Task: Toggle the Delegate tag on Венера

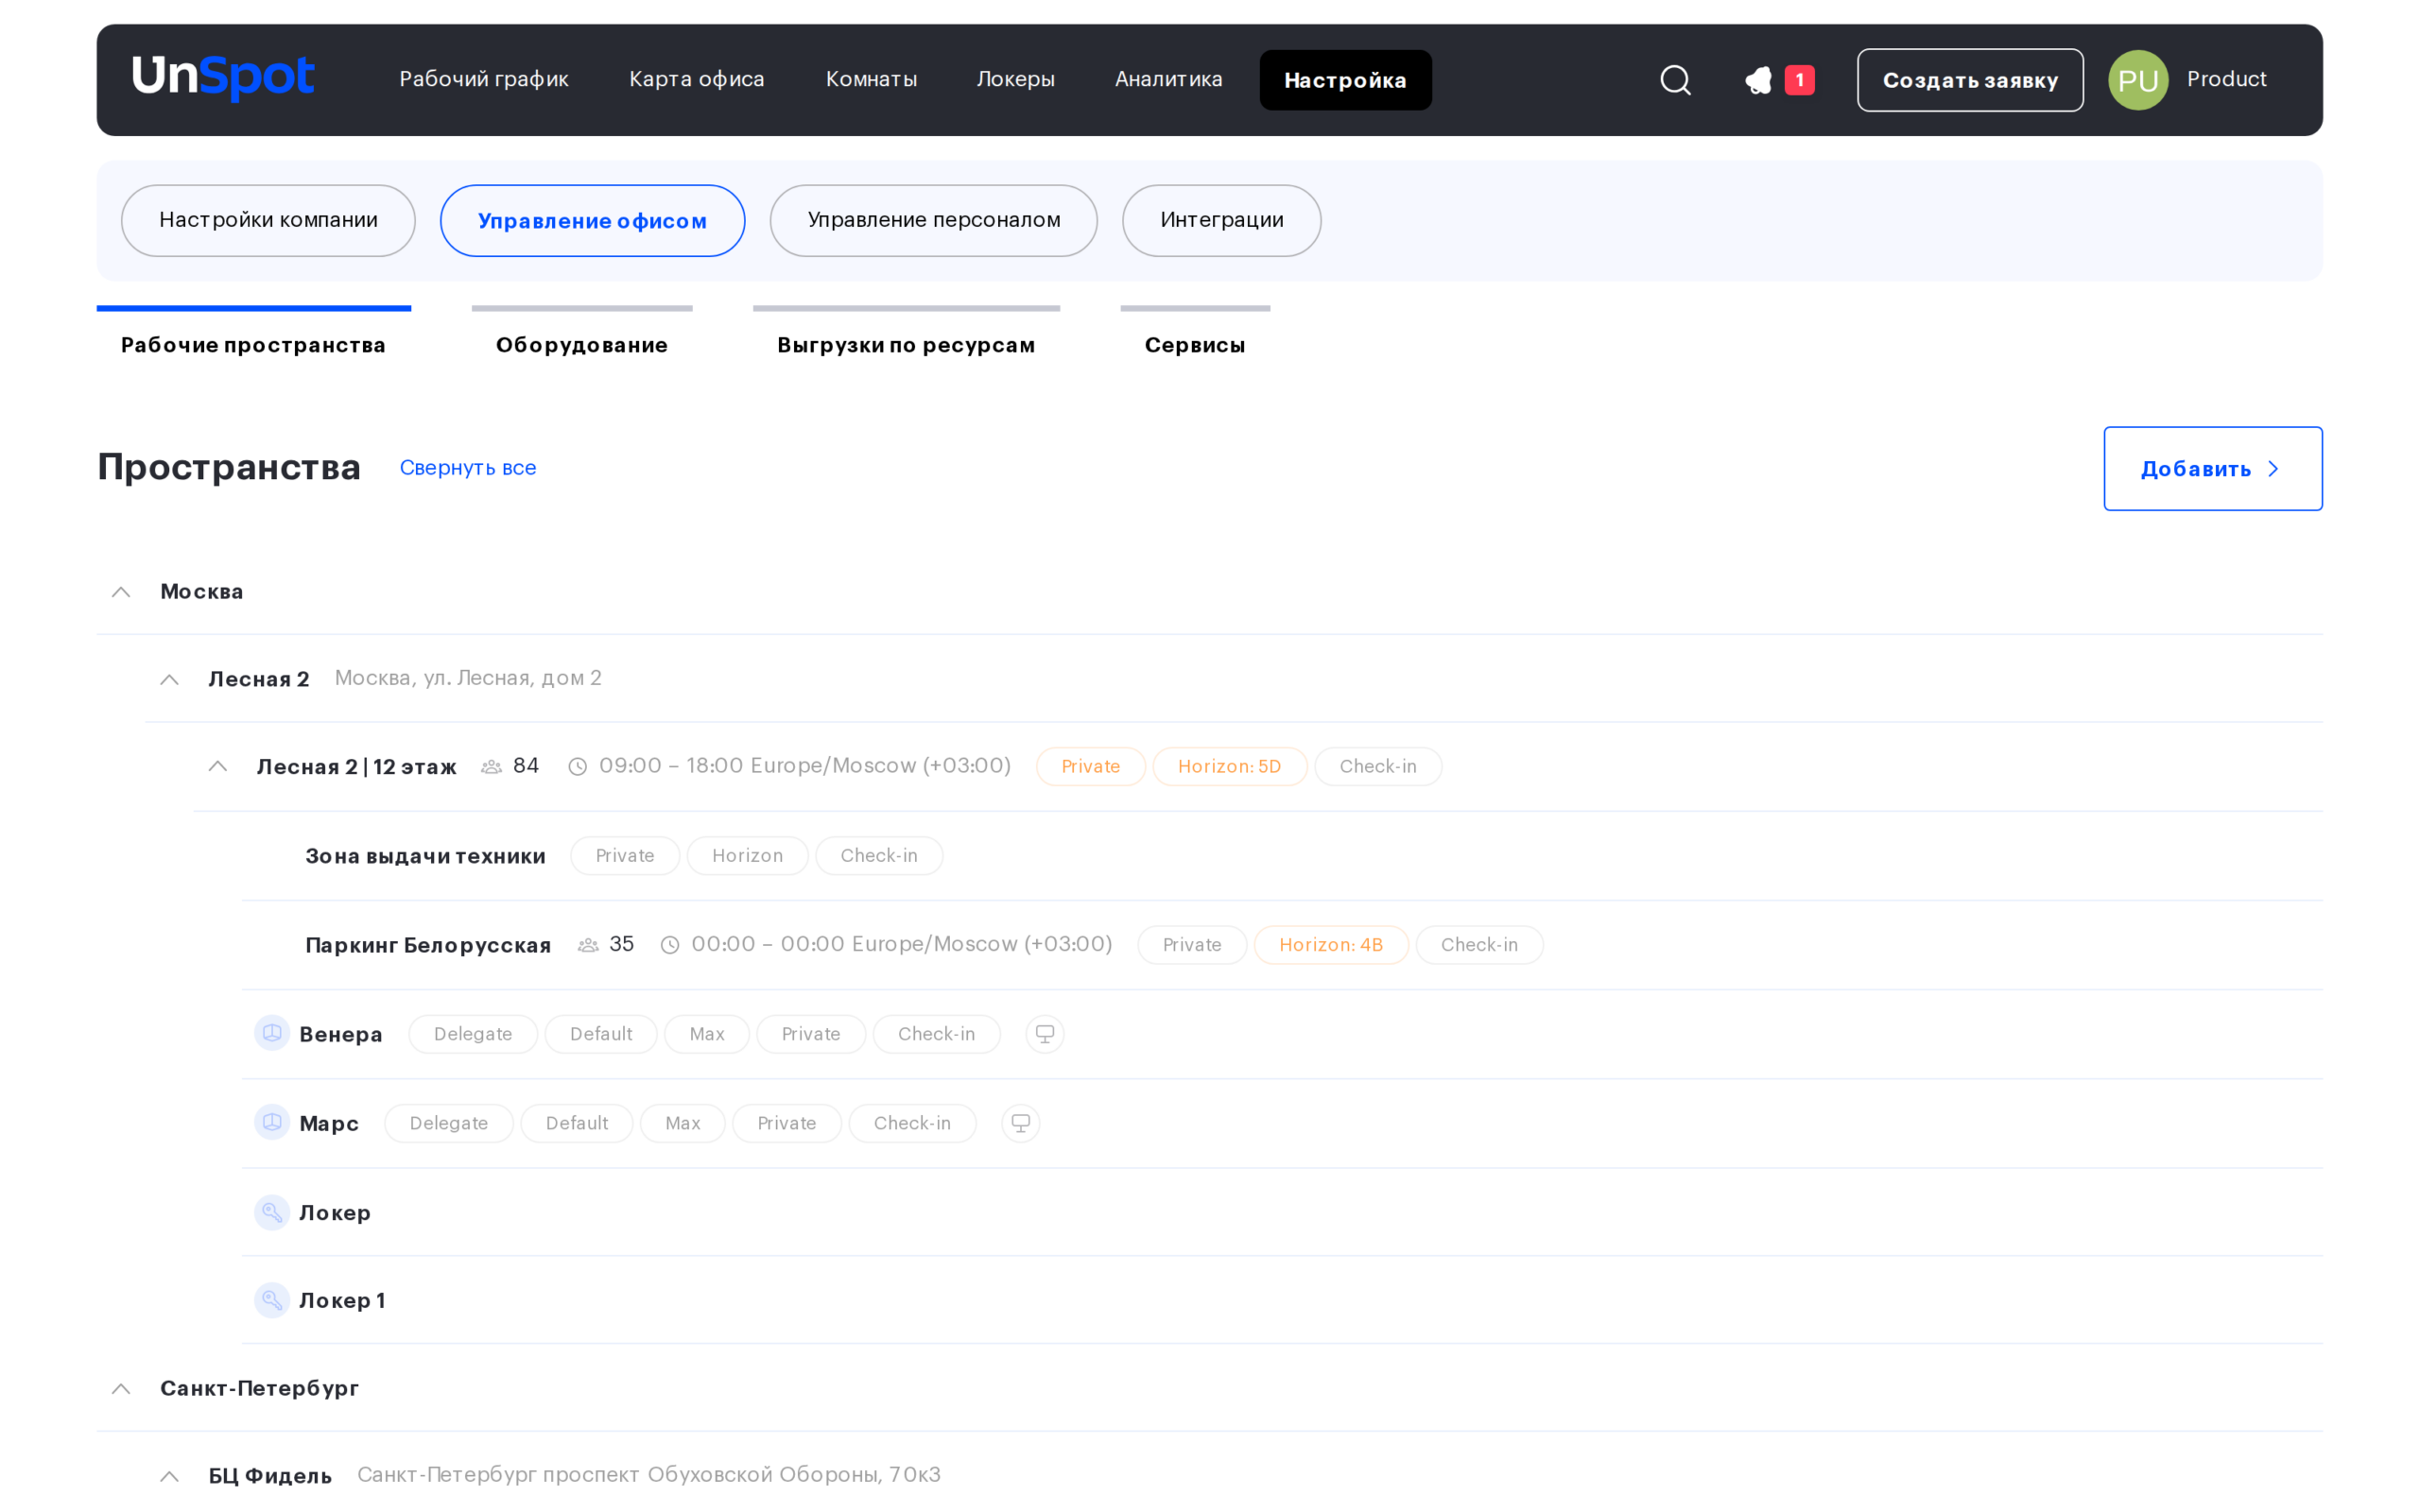Action: click(472, 1034)
